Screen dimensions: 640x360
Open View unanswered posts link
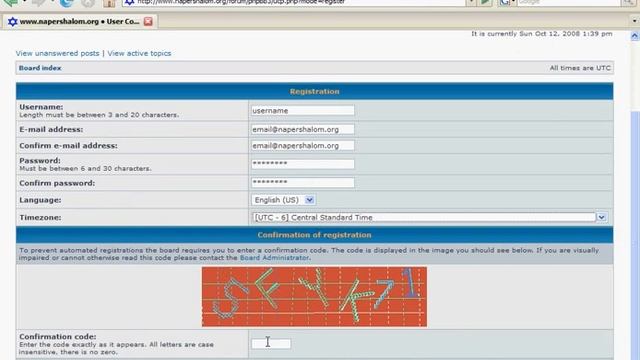[x=58, y=53]
